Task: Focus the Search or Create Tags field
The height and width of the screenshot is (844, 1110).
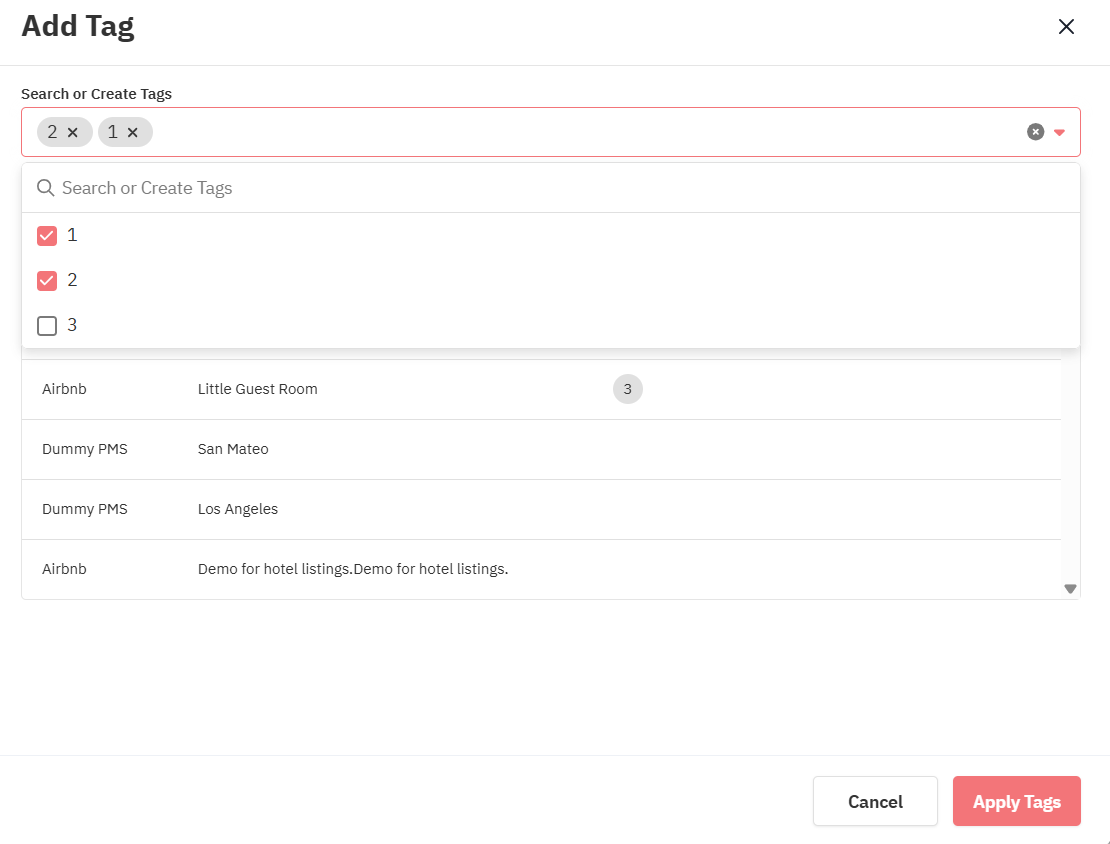Action: [560, 188]
